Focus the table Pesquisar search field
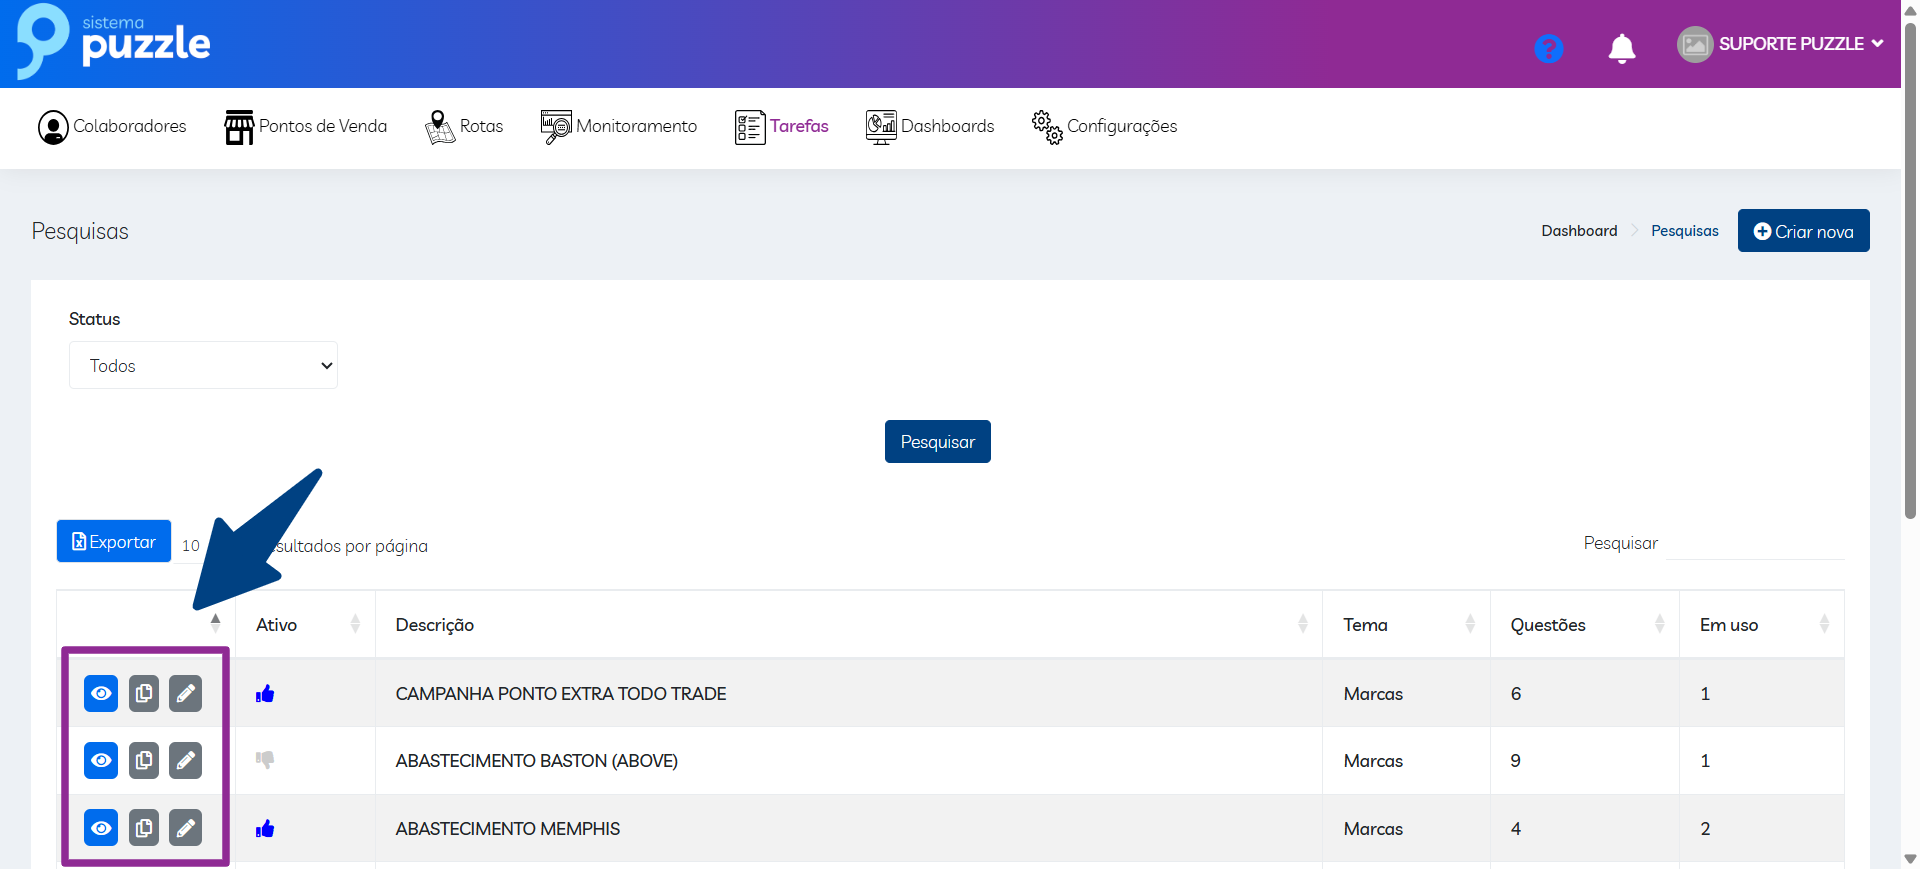 [x=1754, y=543]
